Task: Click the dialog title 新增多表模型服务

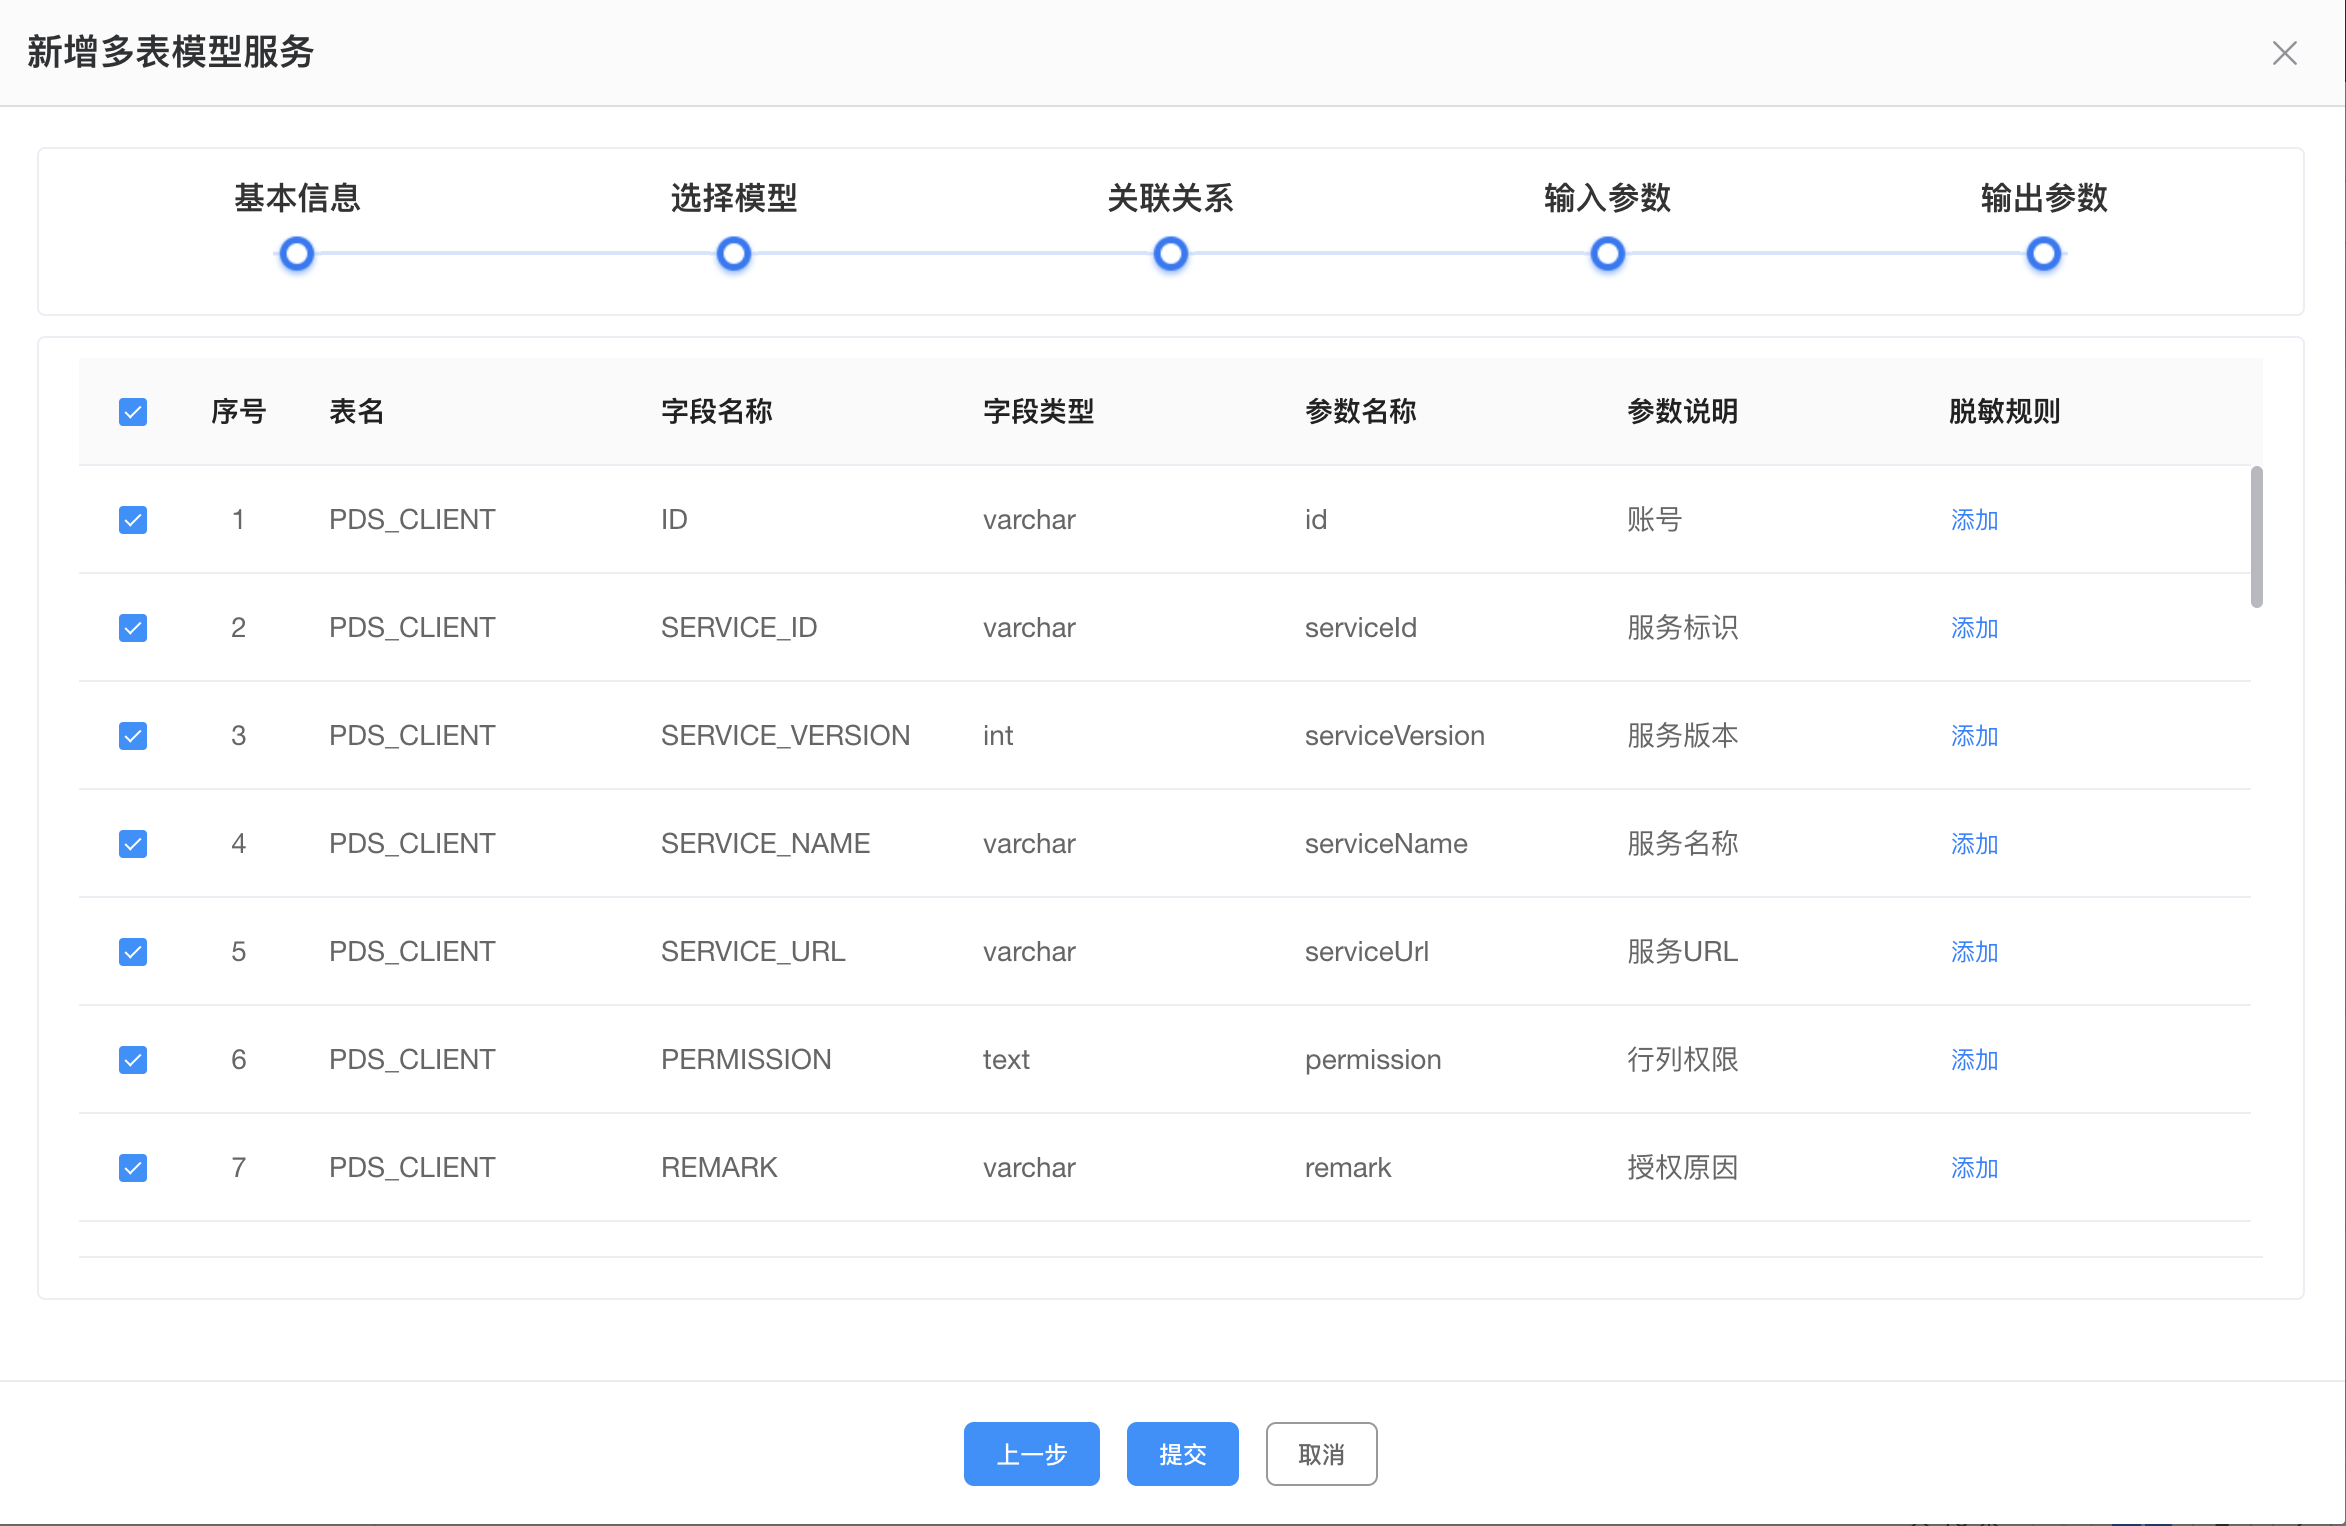Action: [x=171, y=52]
